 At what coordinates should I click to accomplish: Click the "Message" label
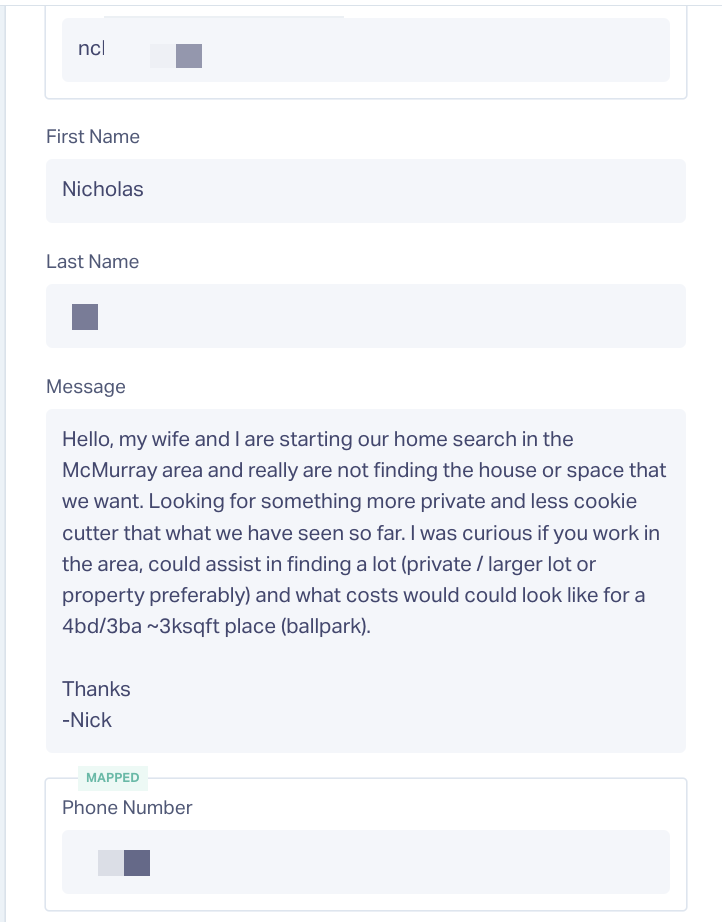pos(86,387)
